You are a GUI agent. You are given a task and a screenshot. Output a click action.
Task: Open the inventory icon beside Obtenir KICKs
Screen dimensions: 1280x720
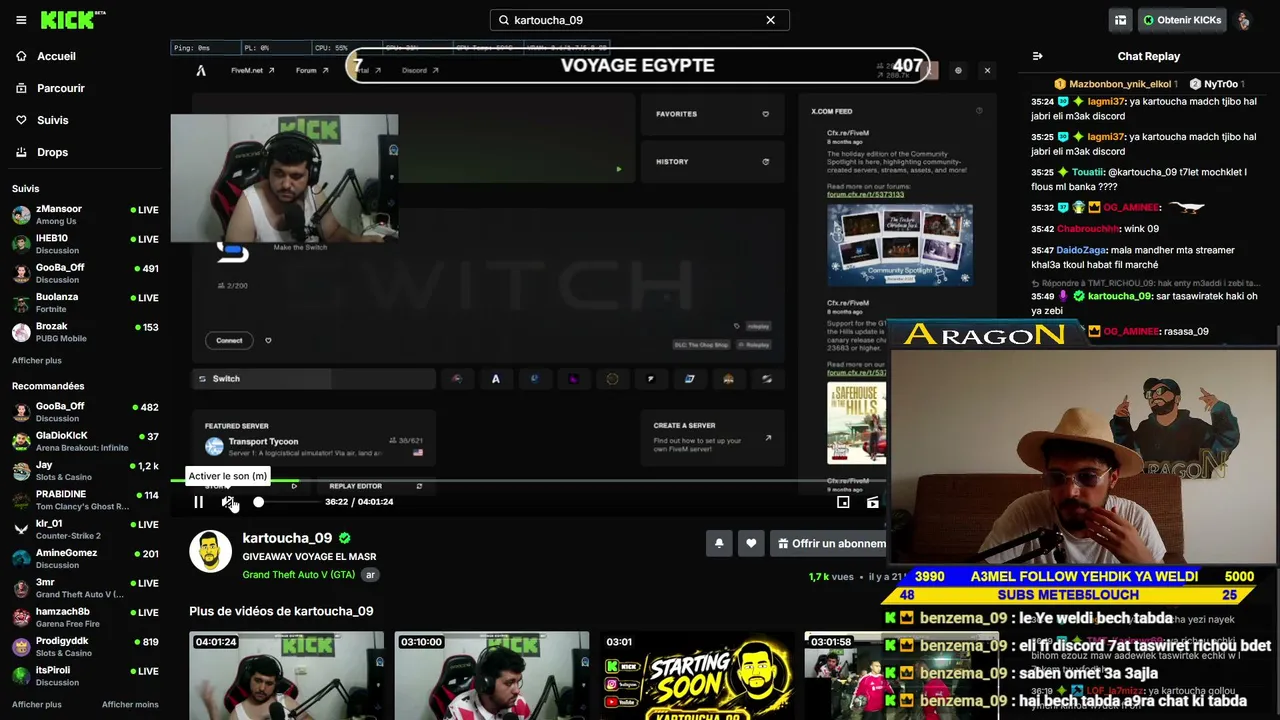[1121, 20]
